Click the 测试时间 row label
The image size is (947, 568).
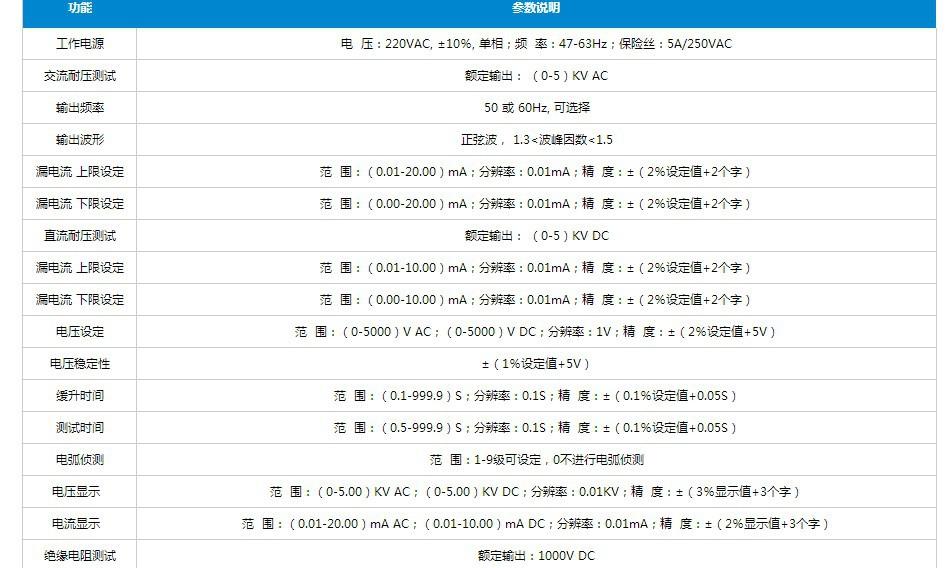[x=80, y=428]
